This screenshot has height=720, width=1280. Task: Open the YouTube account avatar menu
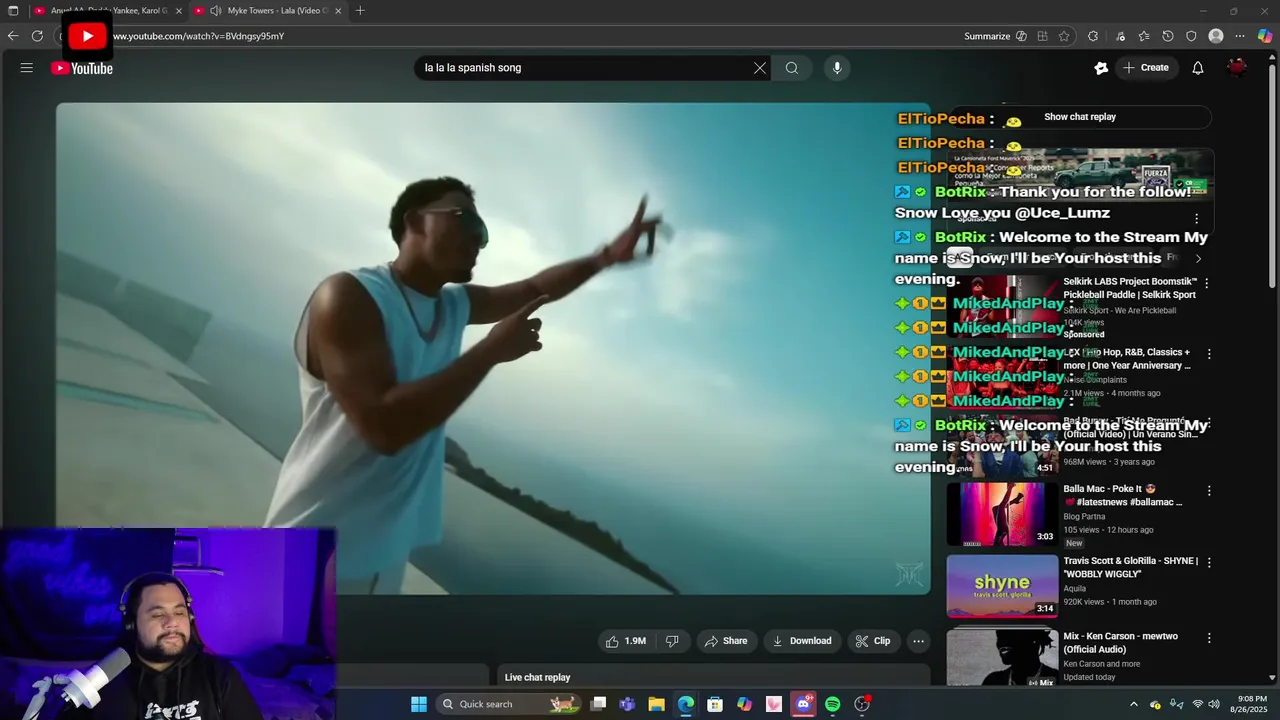[1237, 68]
